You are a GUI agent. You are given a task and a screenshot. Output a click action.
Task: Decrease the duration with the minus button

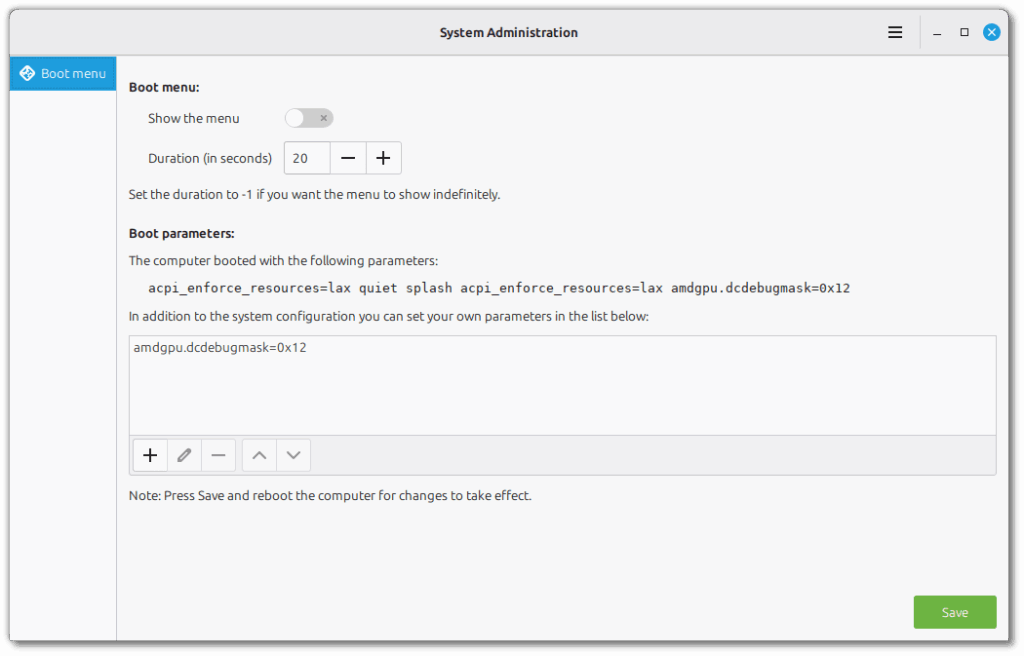(x=348, y=157)
